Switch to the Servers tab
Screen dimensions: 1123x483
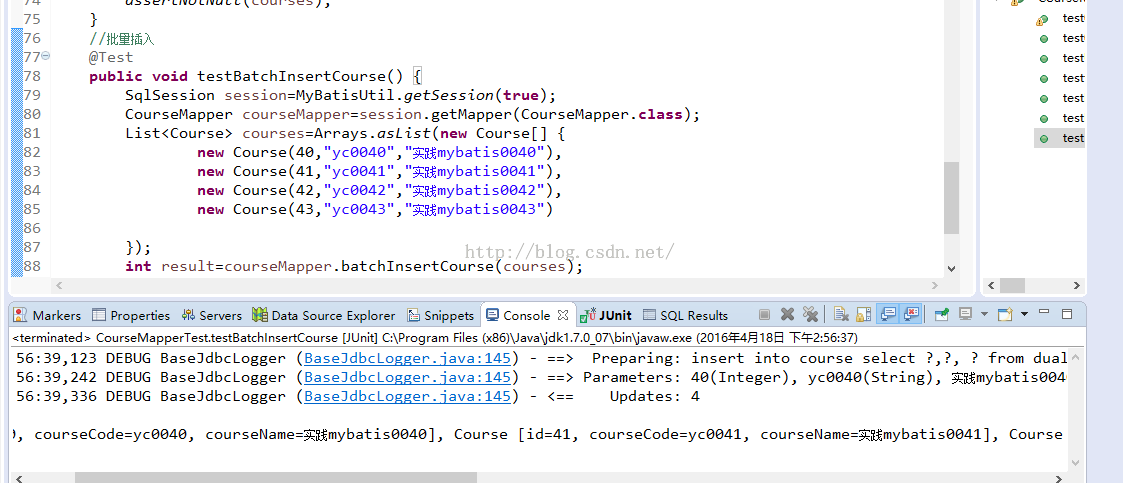point(212,315)
